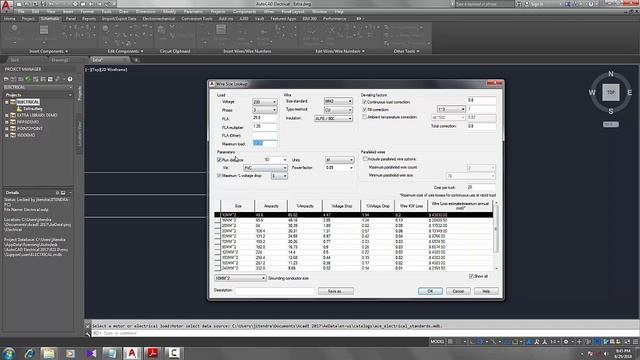Enable Ambient temperature correction checkbox
Screen dimensions: 640x360
364,117
